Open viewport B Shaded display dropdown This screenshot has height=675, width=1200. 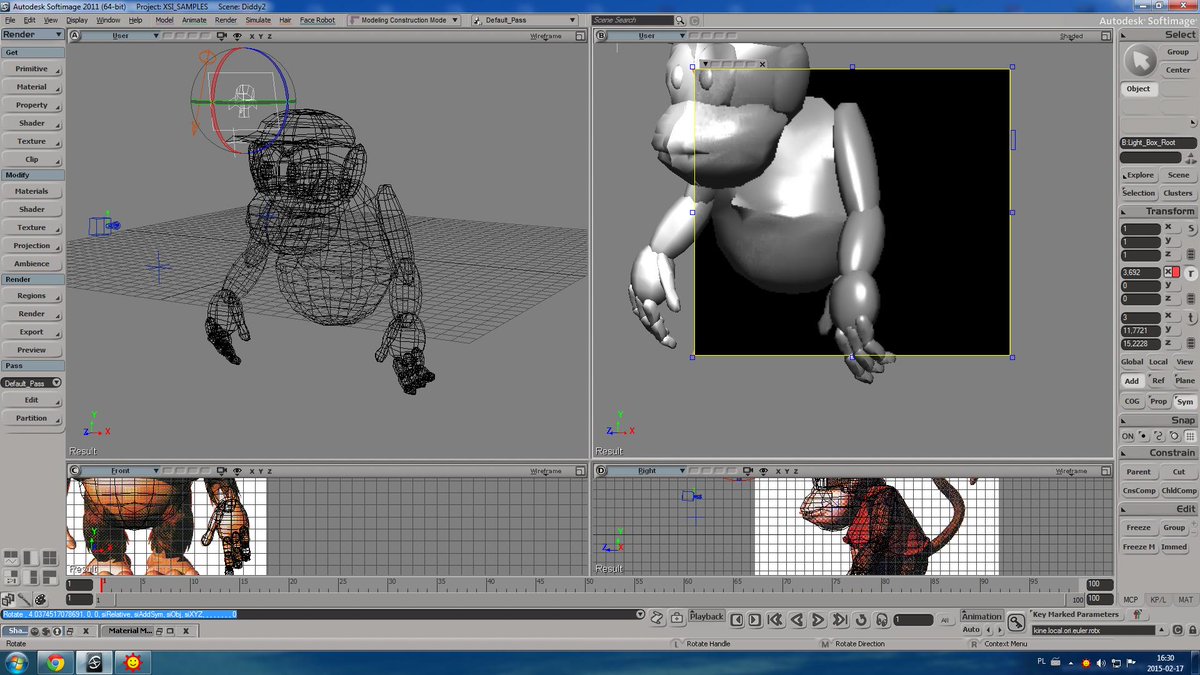(1072, 36)
